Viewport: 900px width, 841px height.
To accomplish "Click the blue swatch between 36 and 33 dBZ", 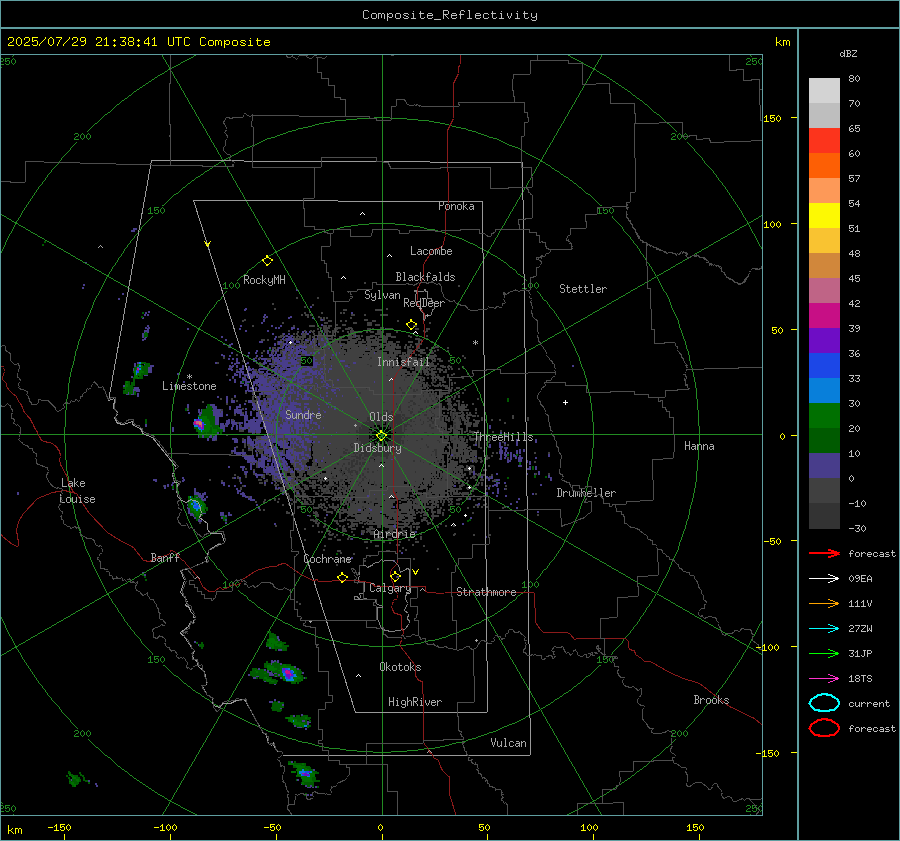I will [x=824, y=366].
